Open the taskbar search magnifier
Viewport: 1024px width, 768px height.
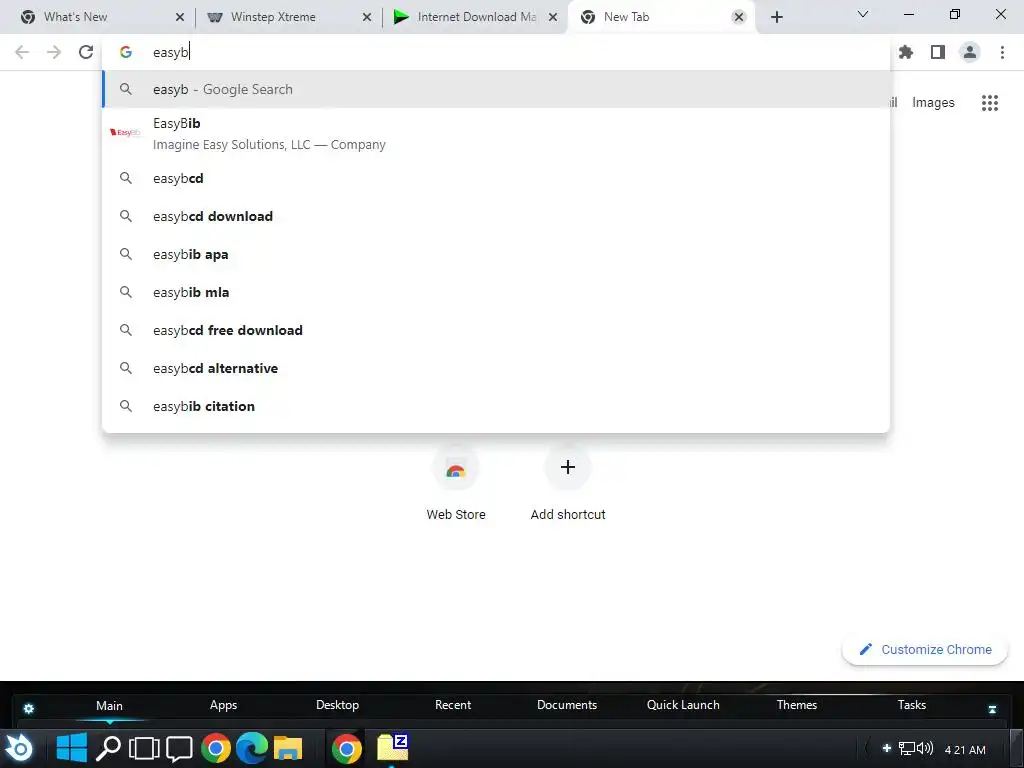pyautogui.click(x=108, y=748)
